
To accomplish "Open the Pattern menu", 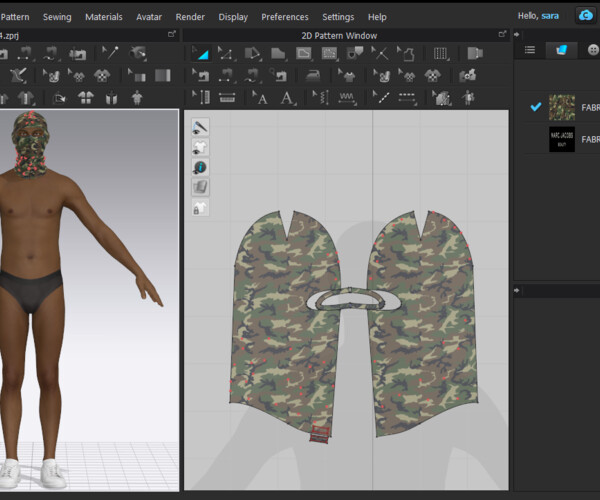I will coord(15,17).
